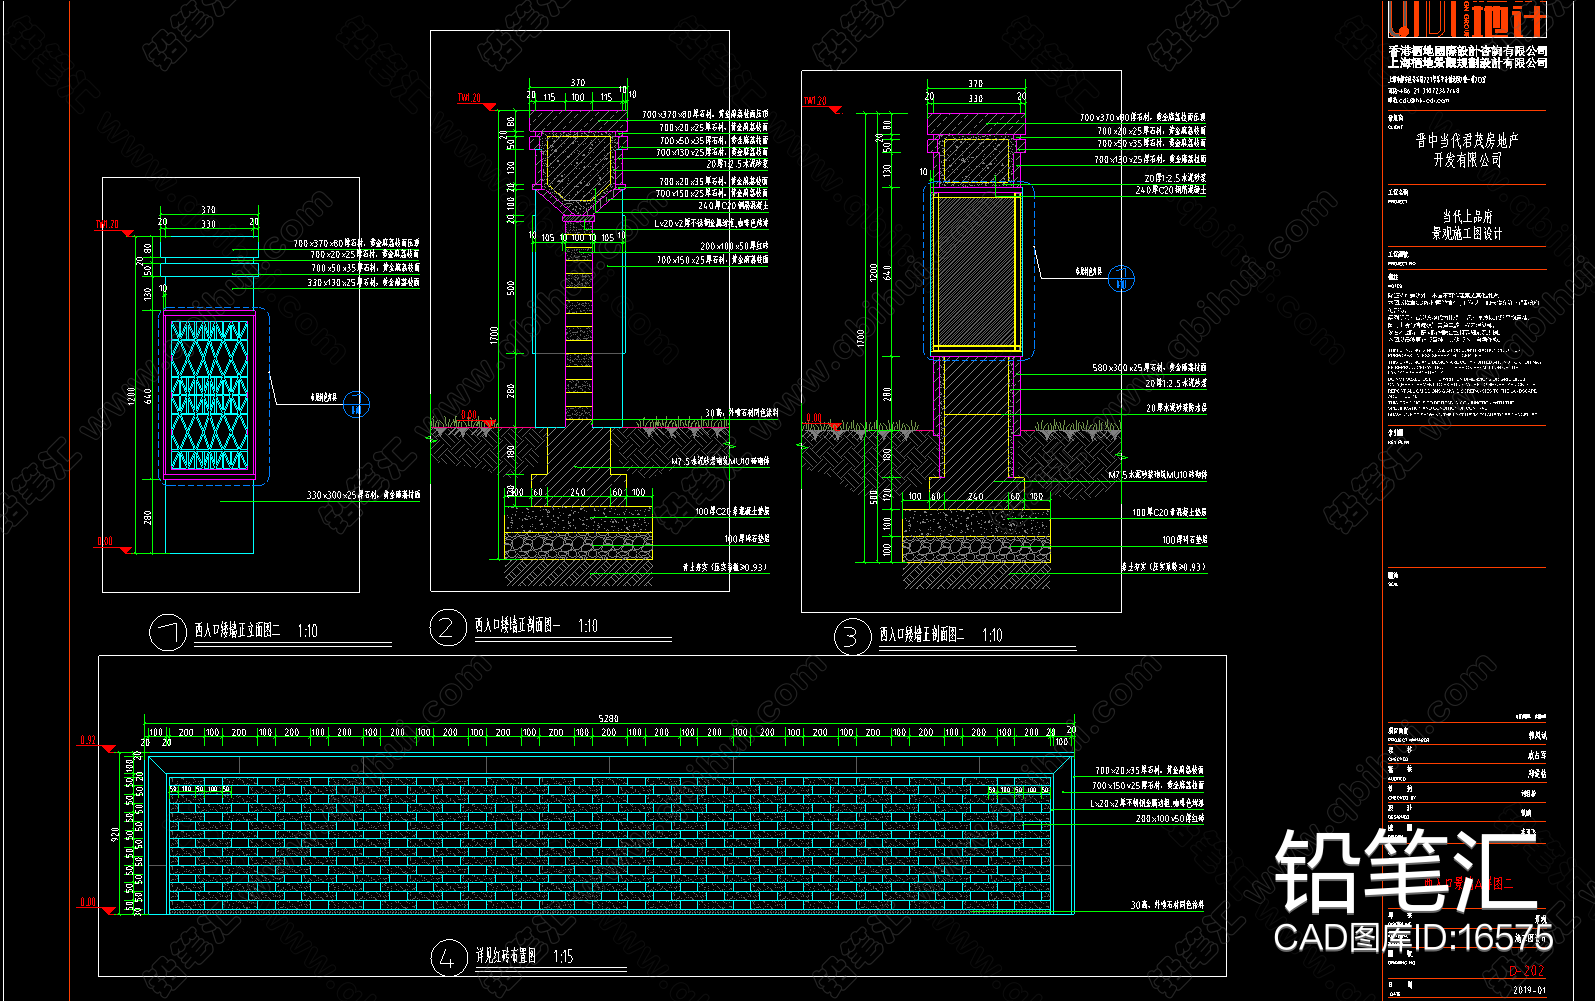Select client text '晋中当代君茂房地产'
This screenshot has height=1001, width=1595.
[1467, 141]
